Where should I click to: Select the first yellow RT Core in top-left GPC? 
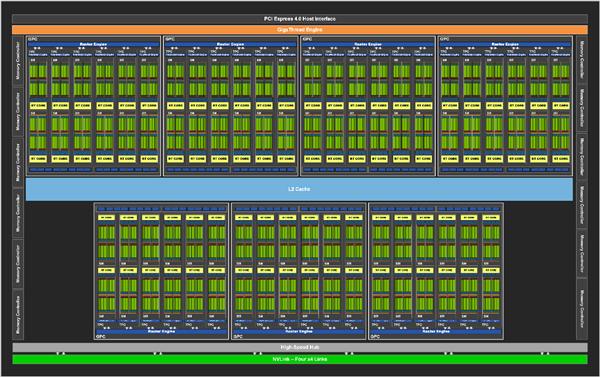38,105
